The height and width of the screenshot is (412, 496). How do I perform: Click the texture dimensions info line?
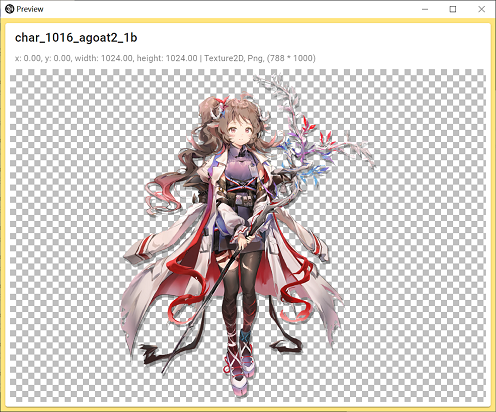[x=165, y=58]
